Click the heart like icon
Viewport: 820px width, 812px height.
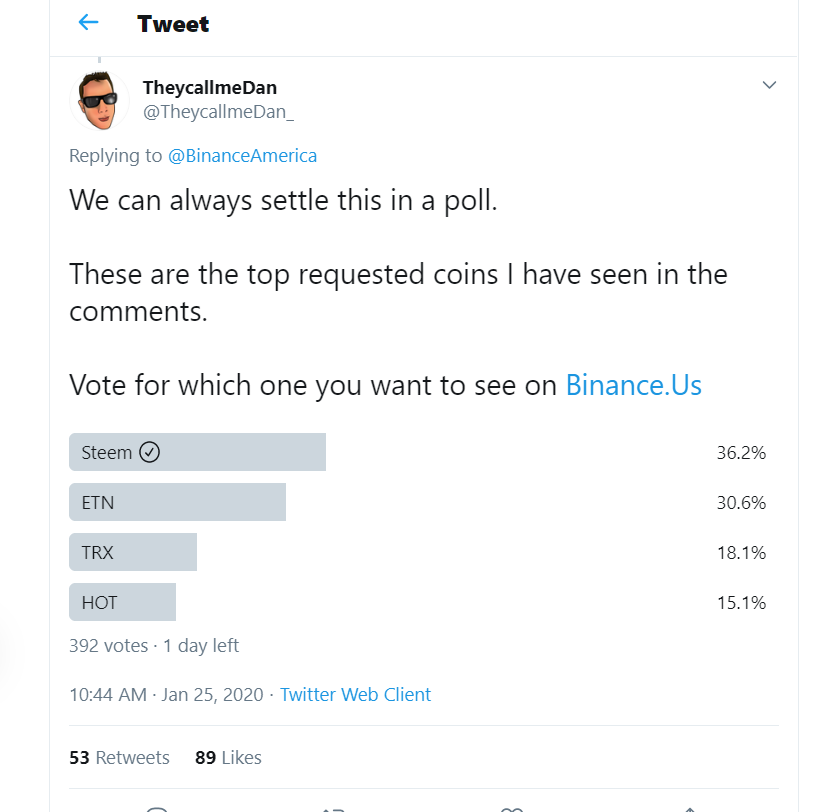pos(512,809)
